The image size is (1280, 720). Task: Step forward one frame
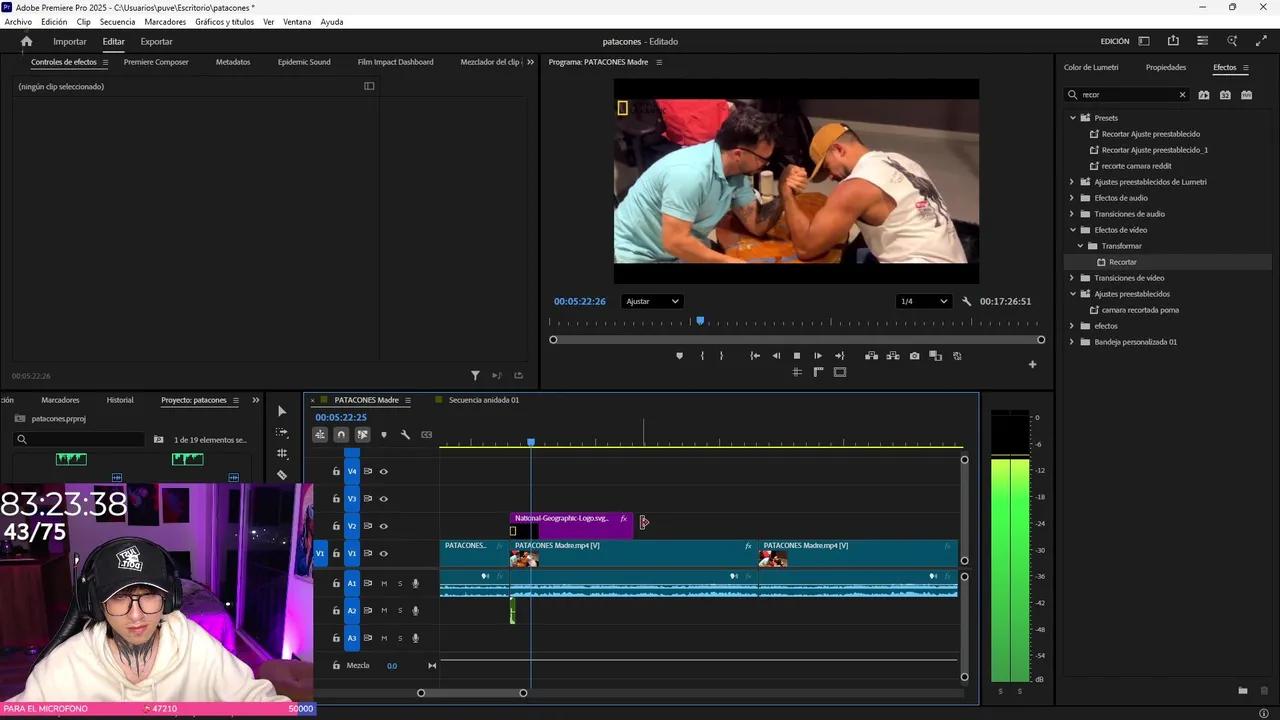click(x=818, y=356)
